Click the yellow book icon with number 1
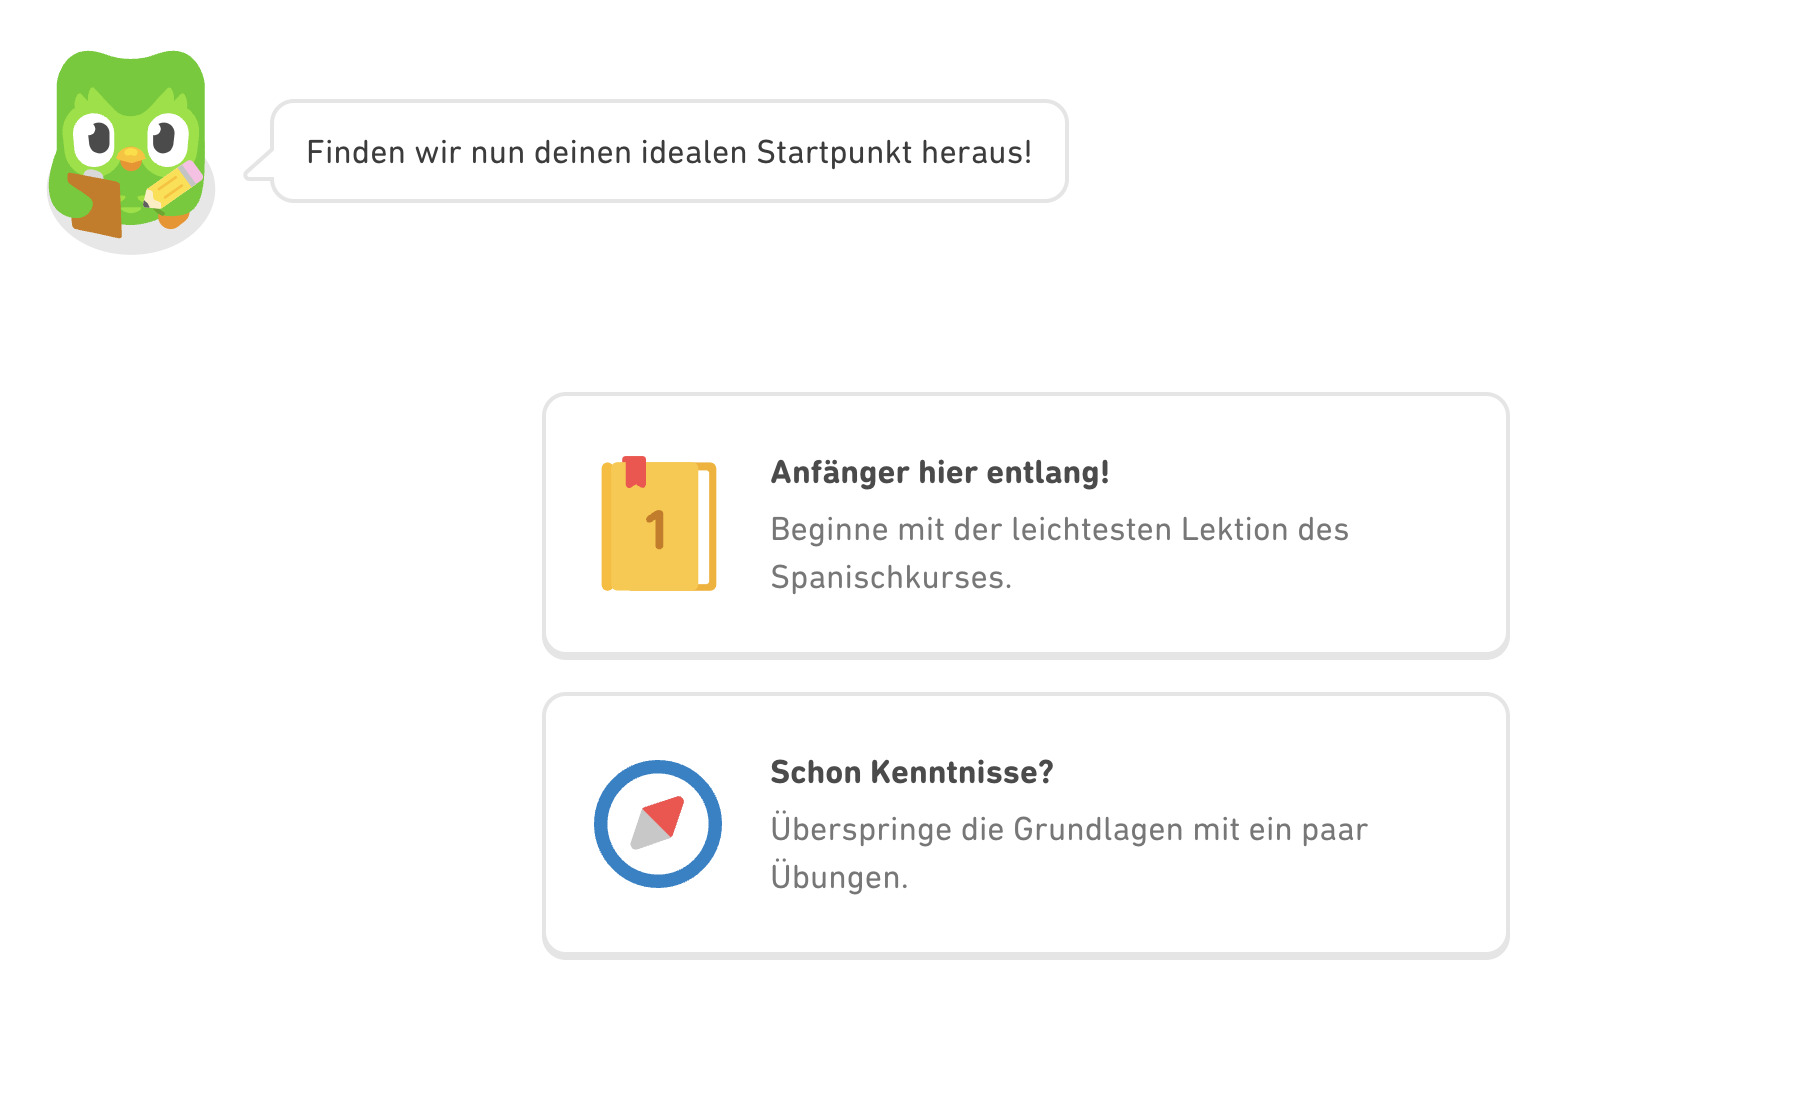 tap(658, 523)
